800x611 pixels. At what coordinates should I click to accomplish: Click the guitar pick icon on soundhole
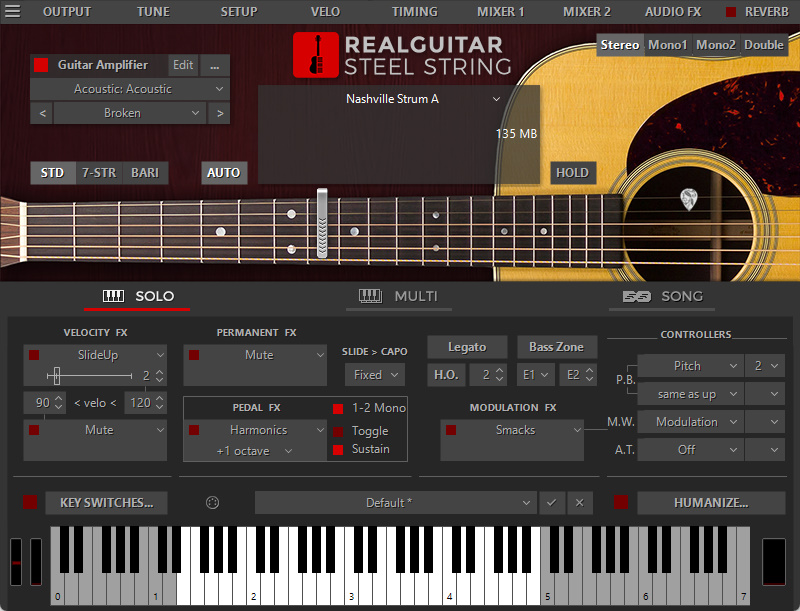point(689,199)
